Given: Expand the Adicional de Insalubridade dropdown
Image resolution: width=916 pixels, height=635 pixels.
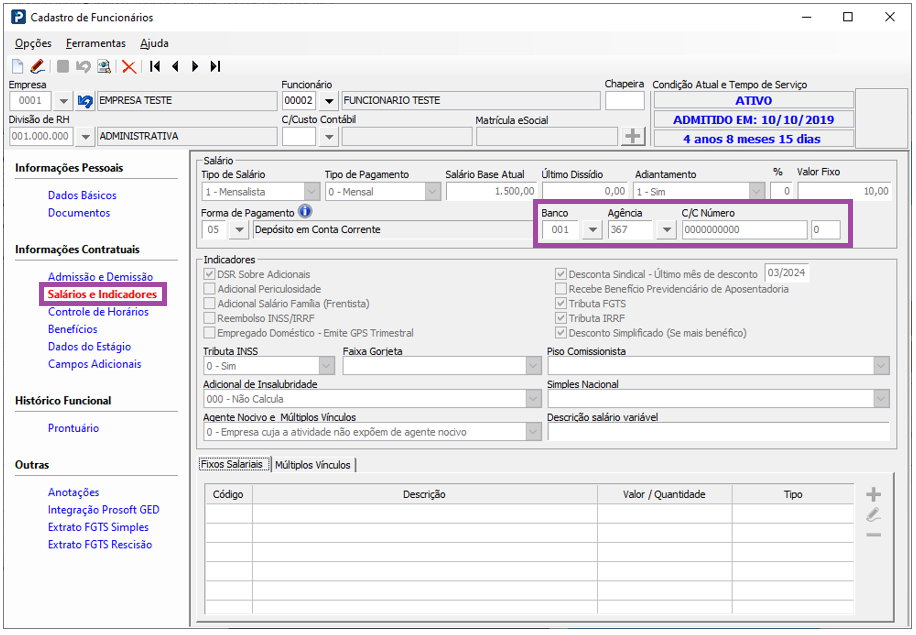Looking at the screenshot, I should click(x=533, y=399).
